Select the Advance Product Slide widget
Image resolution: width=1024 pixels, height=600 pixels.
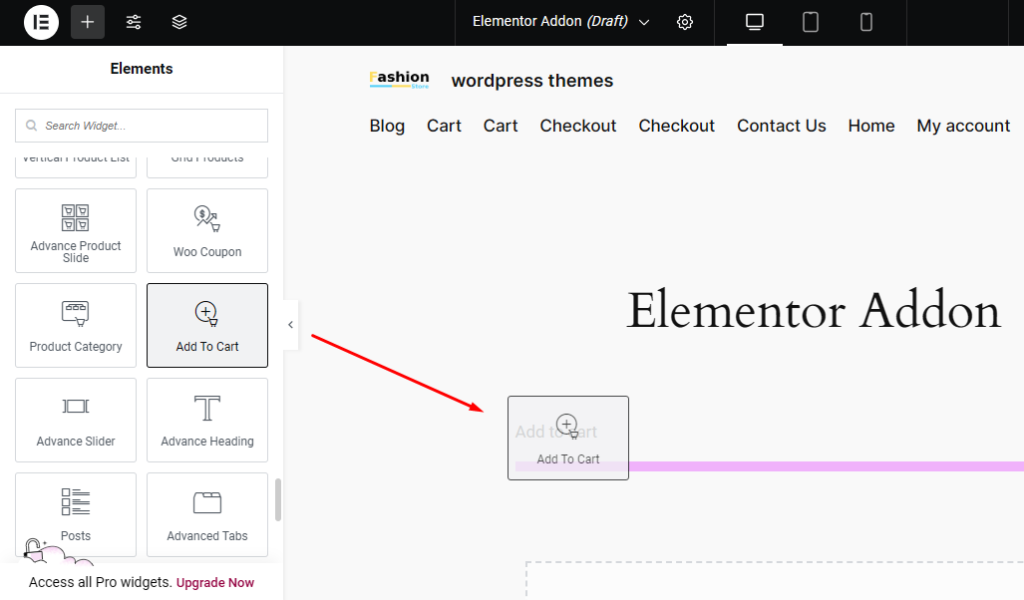click(76, 230)
